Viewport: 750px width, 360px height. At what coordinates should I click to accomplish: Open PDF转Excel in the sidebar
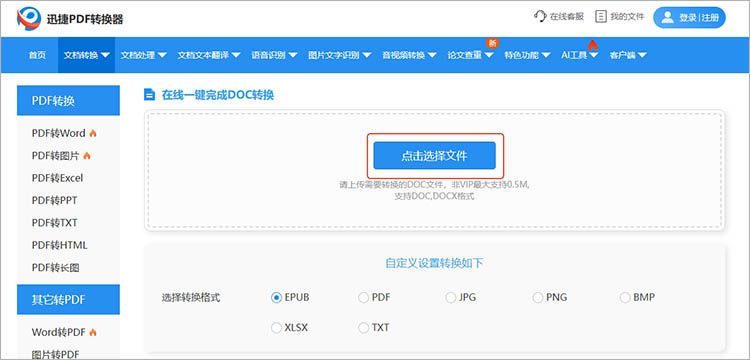tap(57, 178)
